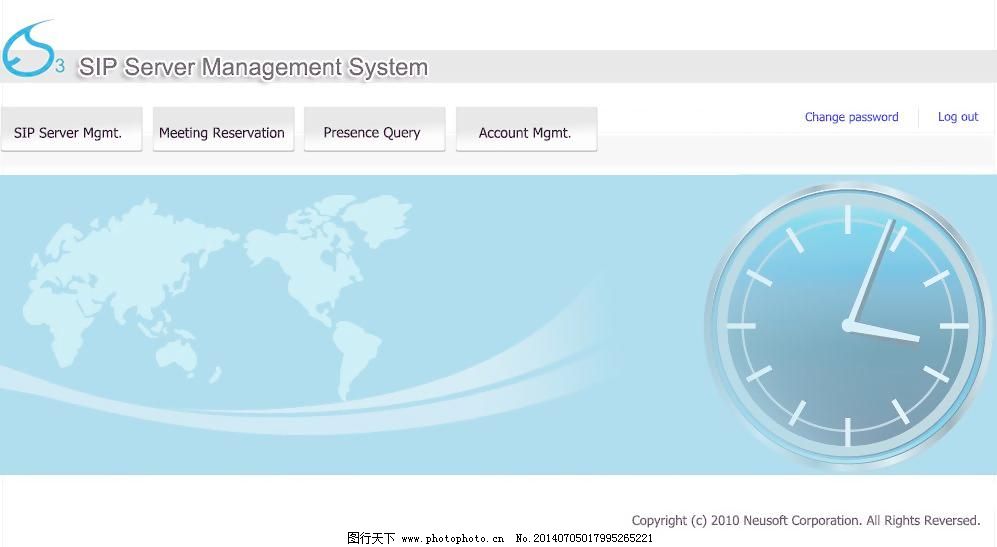Click the Neusoft copyright notice text
997x547 pixels.
point(805,520)
